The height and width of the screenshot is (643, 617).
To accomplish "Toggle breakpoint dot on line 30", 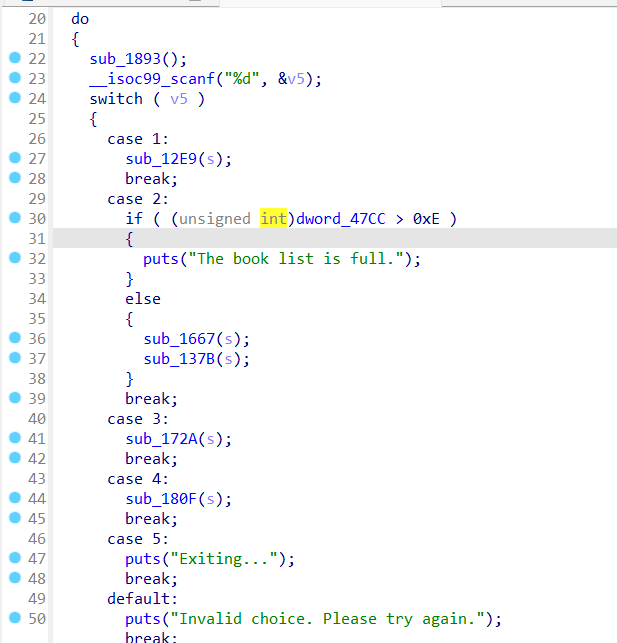I will [15, 218].
